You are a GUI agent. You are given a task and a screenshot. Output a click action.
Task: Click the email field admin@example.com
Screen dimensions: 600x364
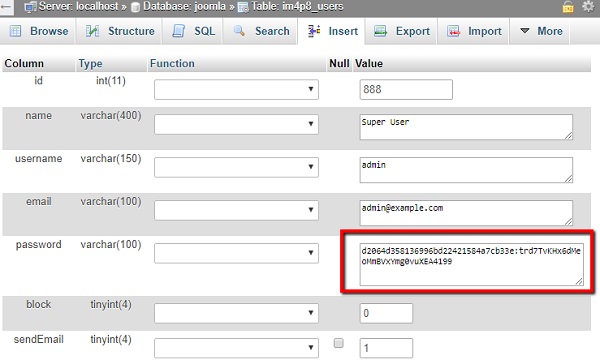click(466, 213)
